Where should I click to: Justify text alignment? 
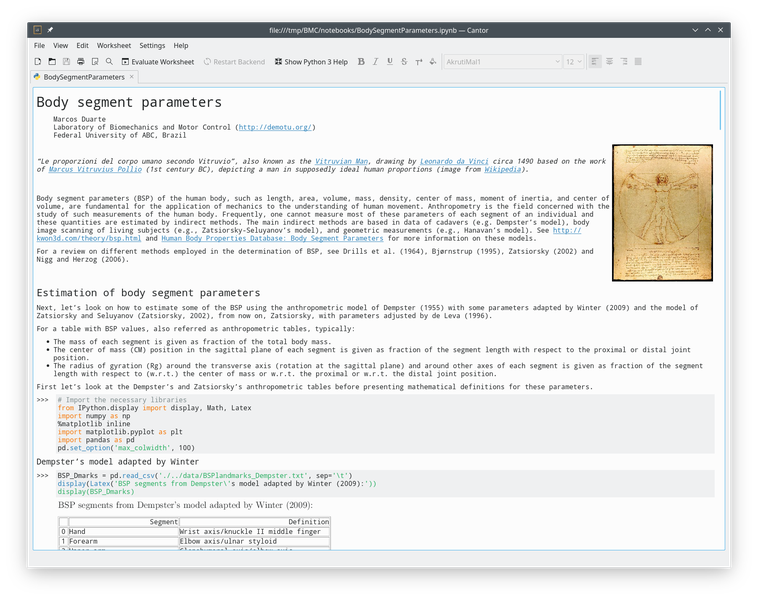tap(638, 61)
